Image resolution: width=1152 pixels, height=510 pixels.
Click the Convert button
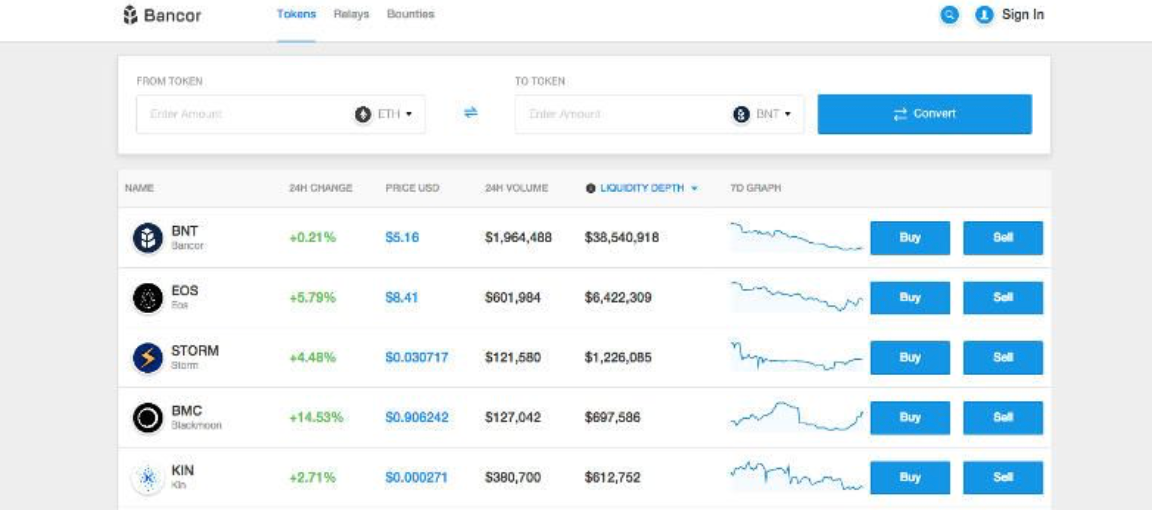(924, 114)
